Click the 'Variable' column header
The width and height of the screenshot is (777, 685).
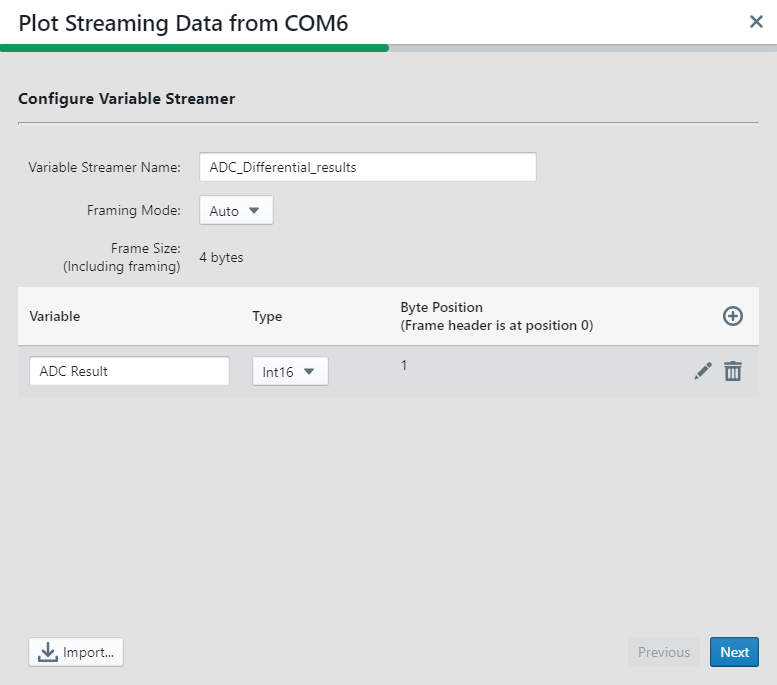pyautogui.click(x=55, y=316)
